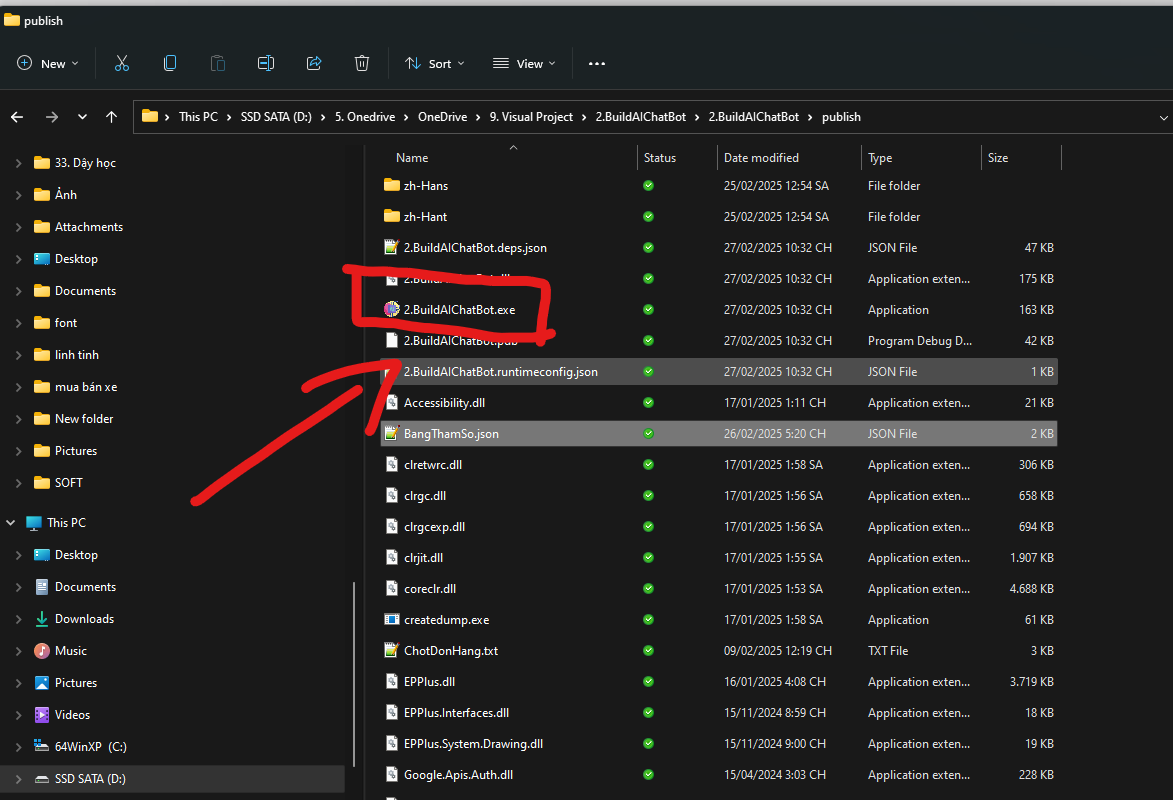
Task: Click the Delete trash can icon
Action: pos(362,63)
